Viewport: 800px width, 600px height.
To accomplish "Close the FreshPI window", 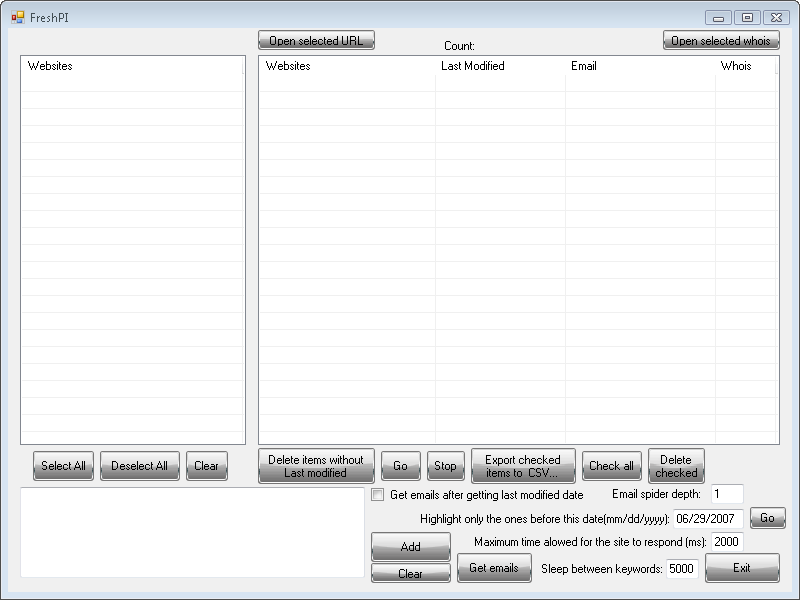I will (777, 18).
